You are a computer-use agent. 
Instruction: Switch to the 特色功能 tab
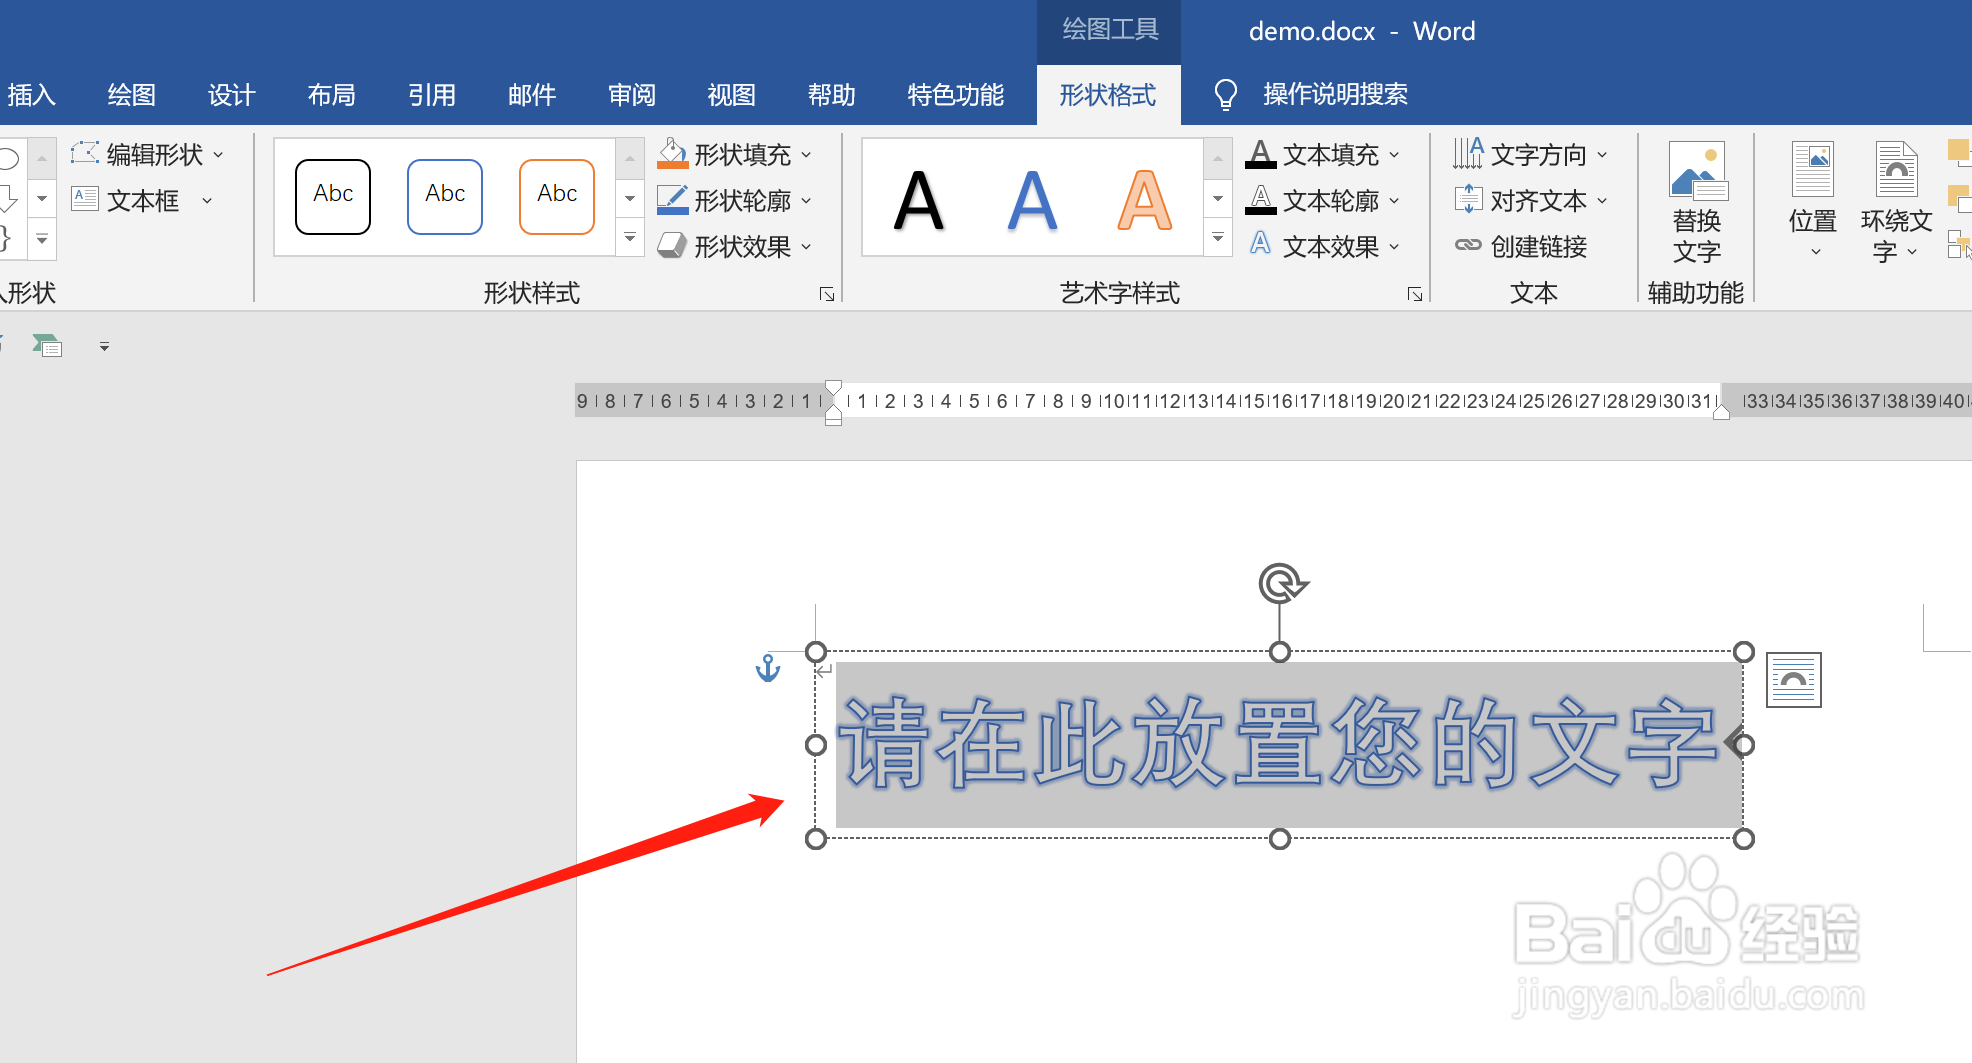[x=956, y=95]
